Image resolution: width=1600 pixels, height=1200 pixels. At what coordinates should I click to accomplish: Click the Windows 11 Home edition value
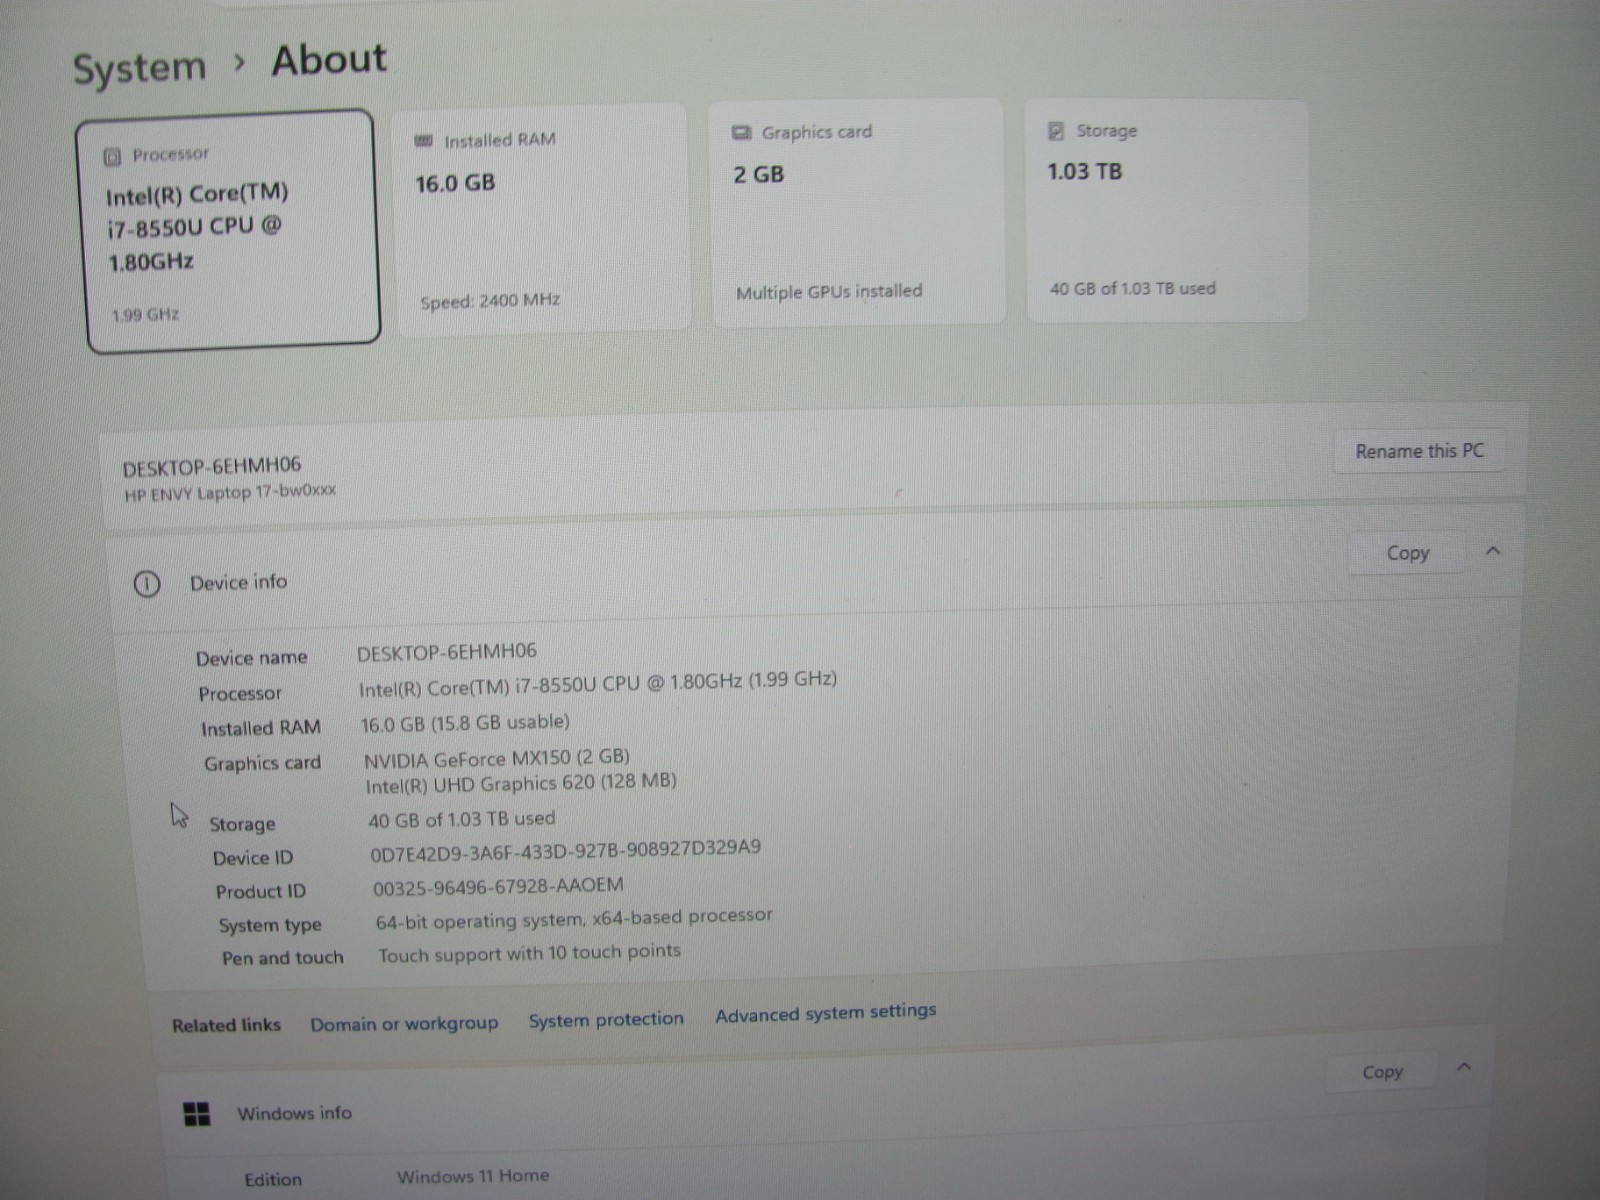(473, 1176)
